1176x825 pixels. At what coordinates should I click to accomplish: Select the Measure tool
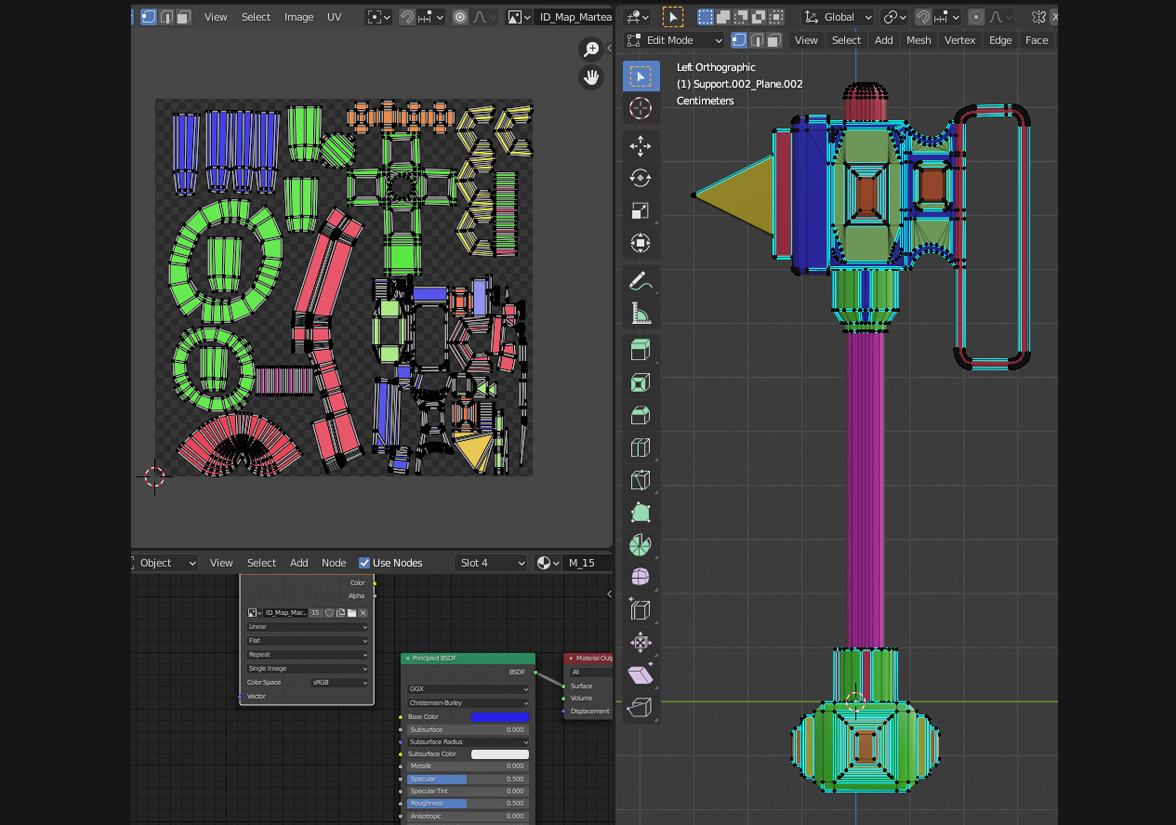click(x=641, y=314)
